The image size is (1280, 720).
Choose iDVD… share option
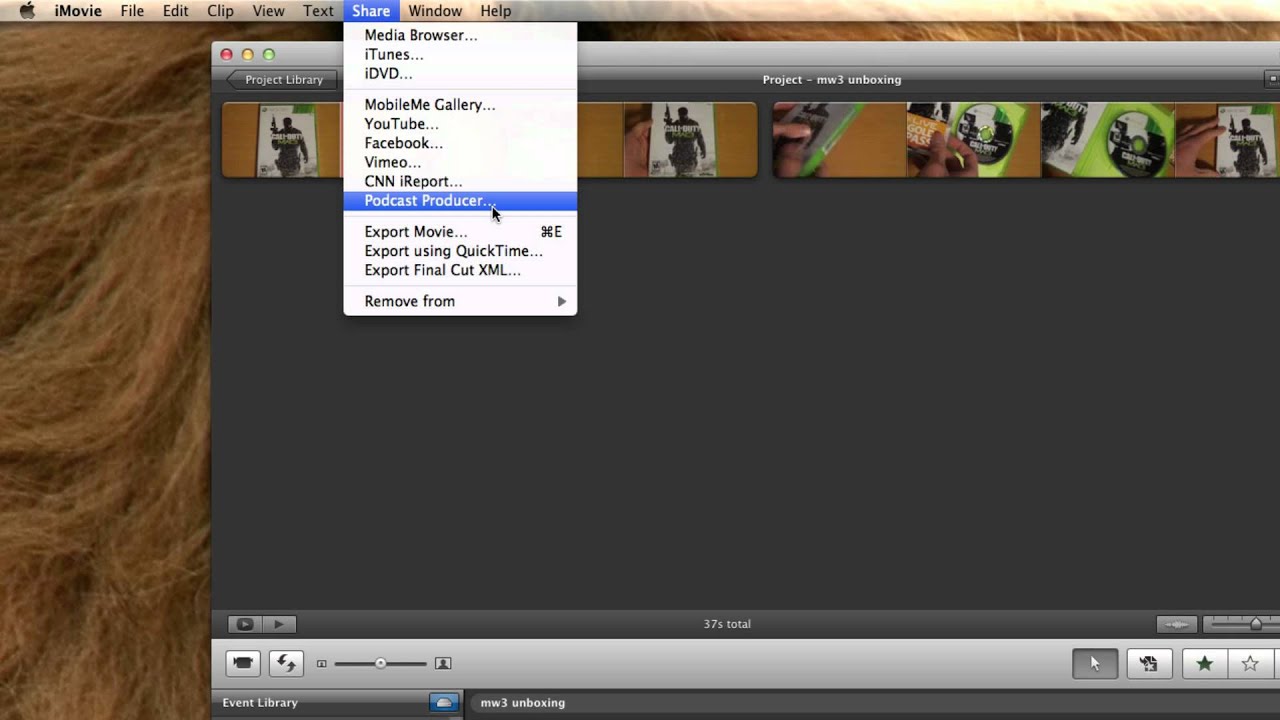(460, 73)
